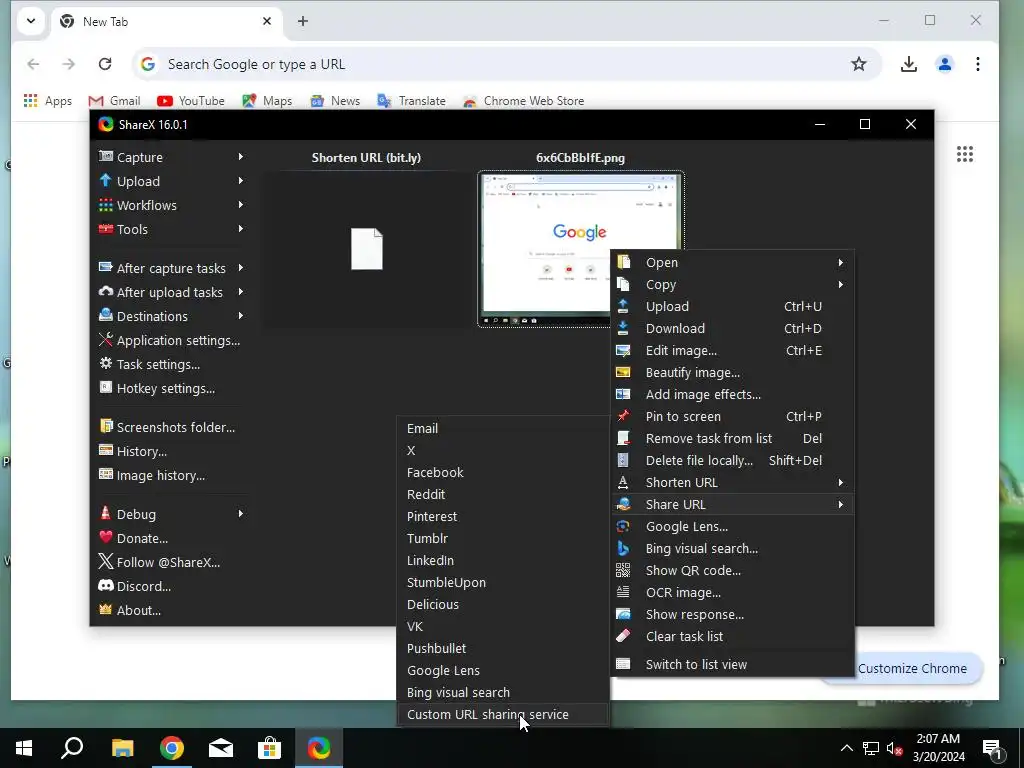Choose Reddit in the Share URL submenu
The image size is (1024, 768).
(x=503, y=494)
